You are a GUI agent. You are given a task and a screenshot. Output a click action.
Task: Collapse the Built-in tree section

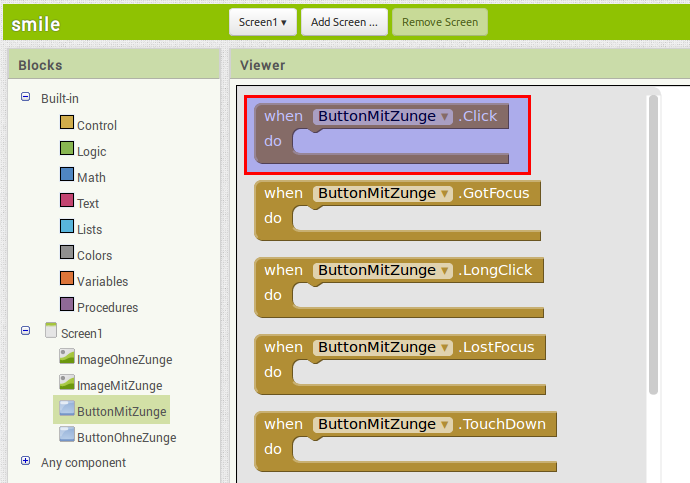pos(25,97)
